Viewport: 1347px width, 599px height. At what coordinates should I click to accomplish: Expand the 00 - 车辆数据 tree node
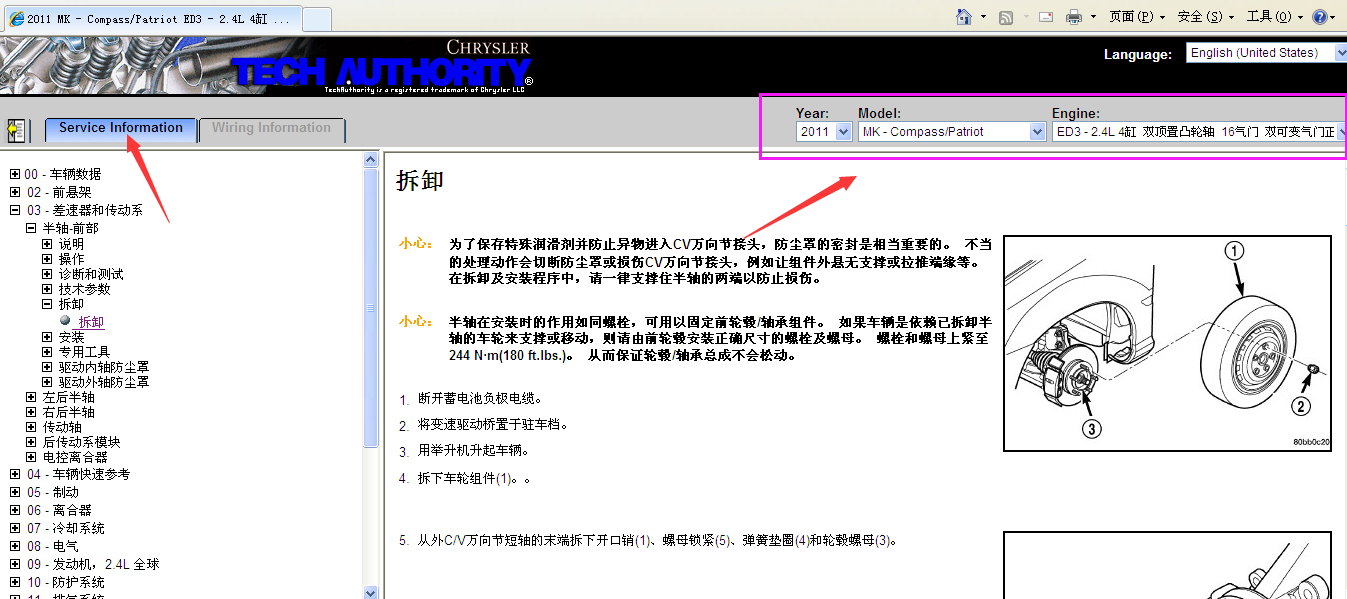pos(15,174)
